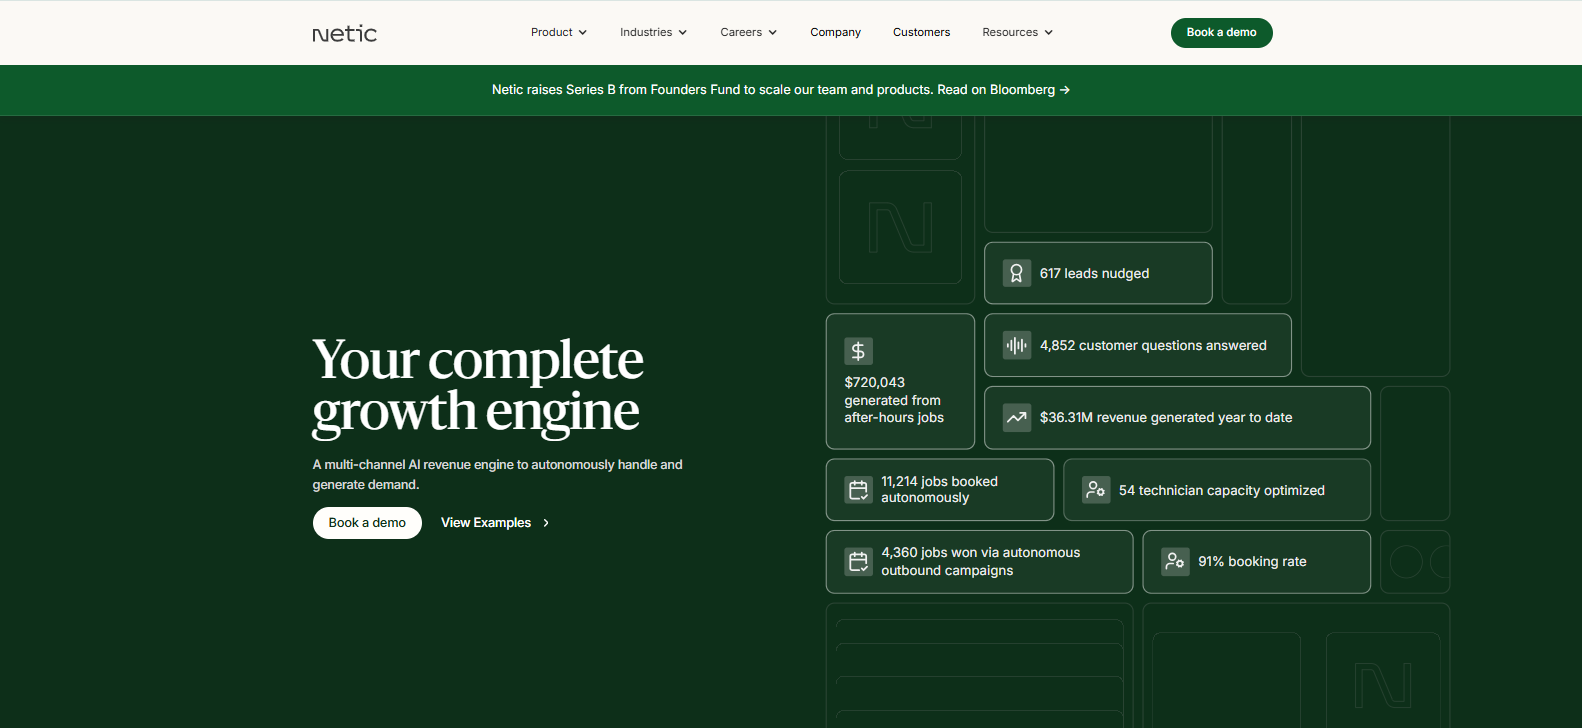Click the audio waveform icon beside customer questions answered
Image resolution: width=1582 pixels, height=728 pixels.
point(1016,345)
